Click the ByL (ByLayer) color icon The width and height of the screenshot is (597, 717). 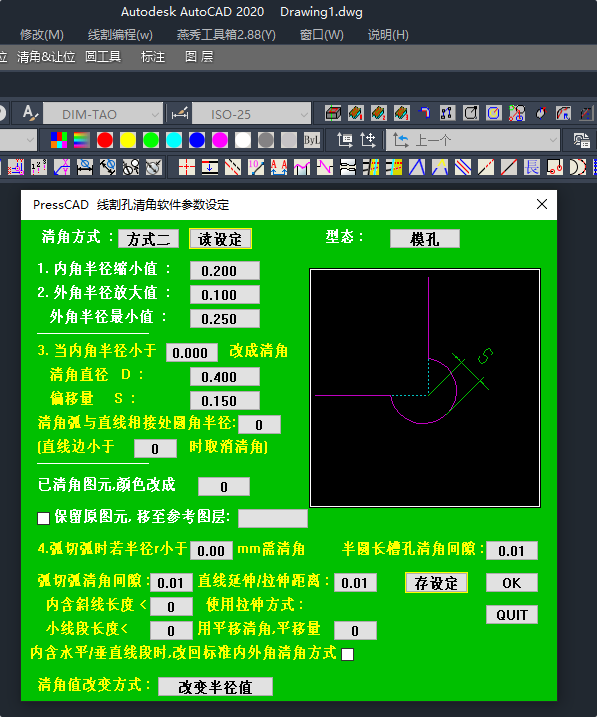tap(312, 140)
